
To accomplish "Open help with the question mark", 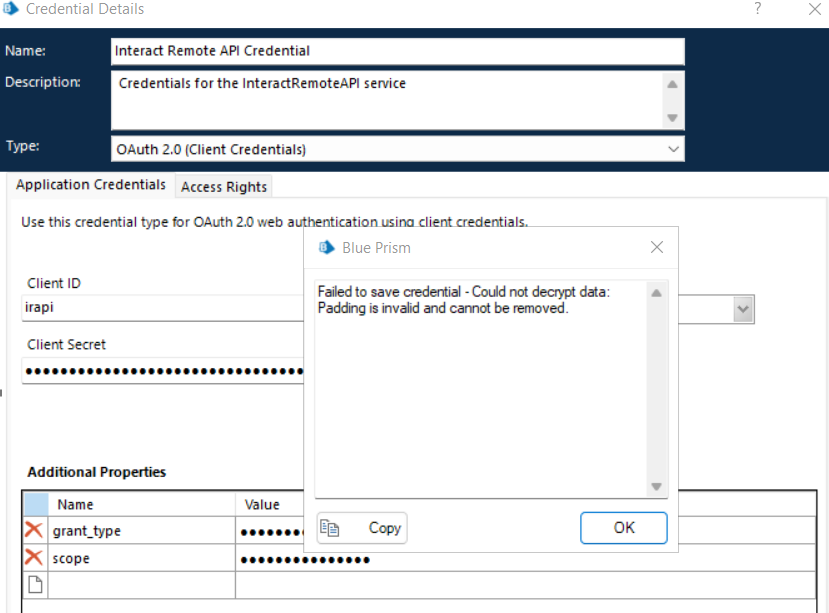I will point(758,9).
